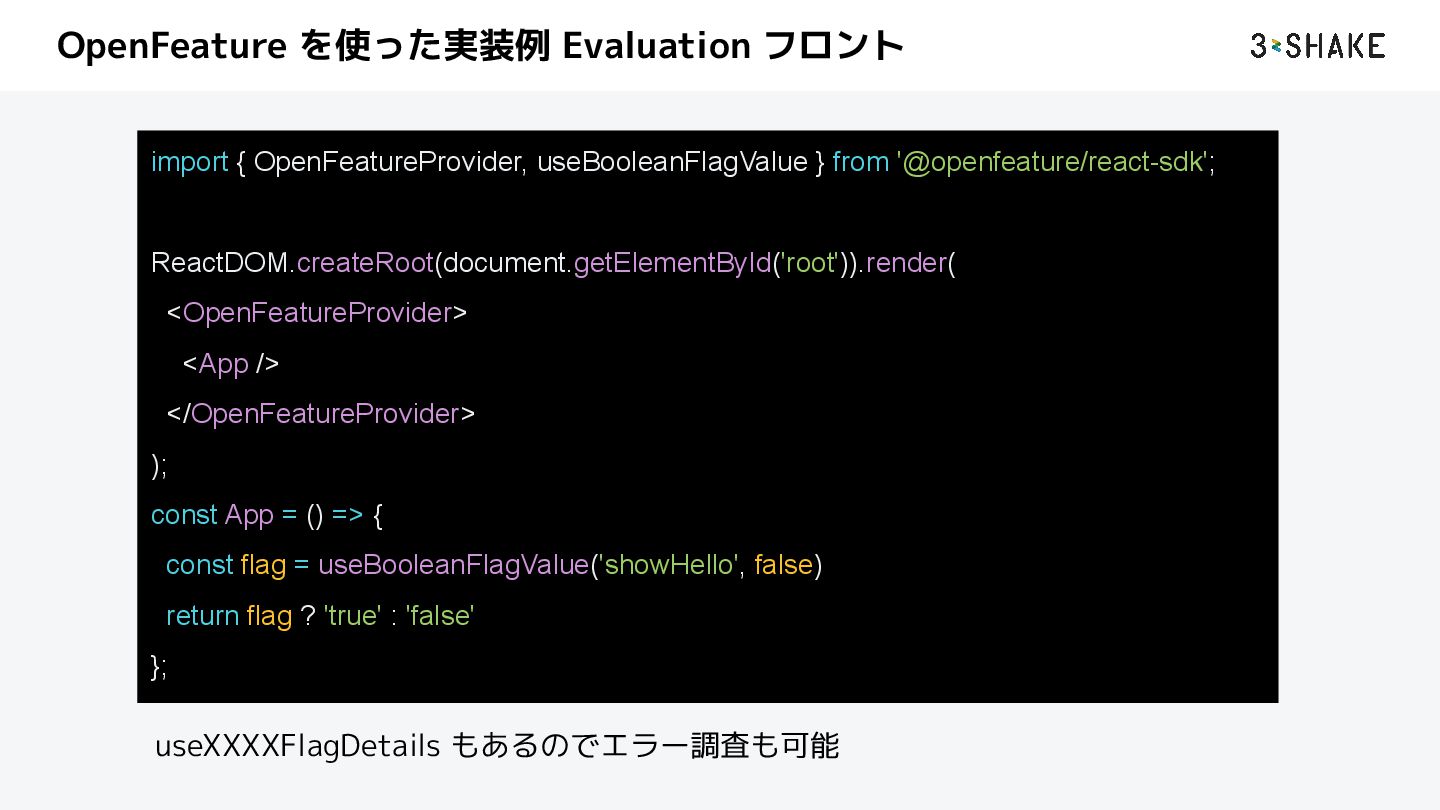Image resolution: width=1440 pixels, height=810 pixels.
Task: Click the 'return' keyword
Action: pos(202,616)
